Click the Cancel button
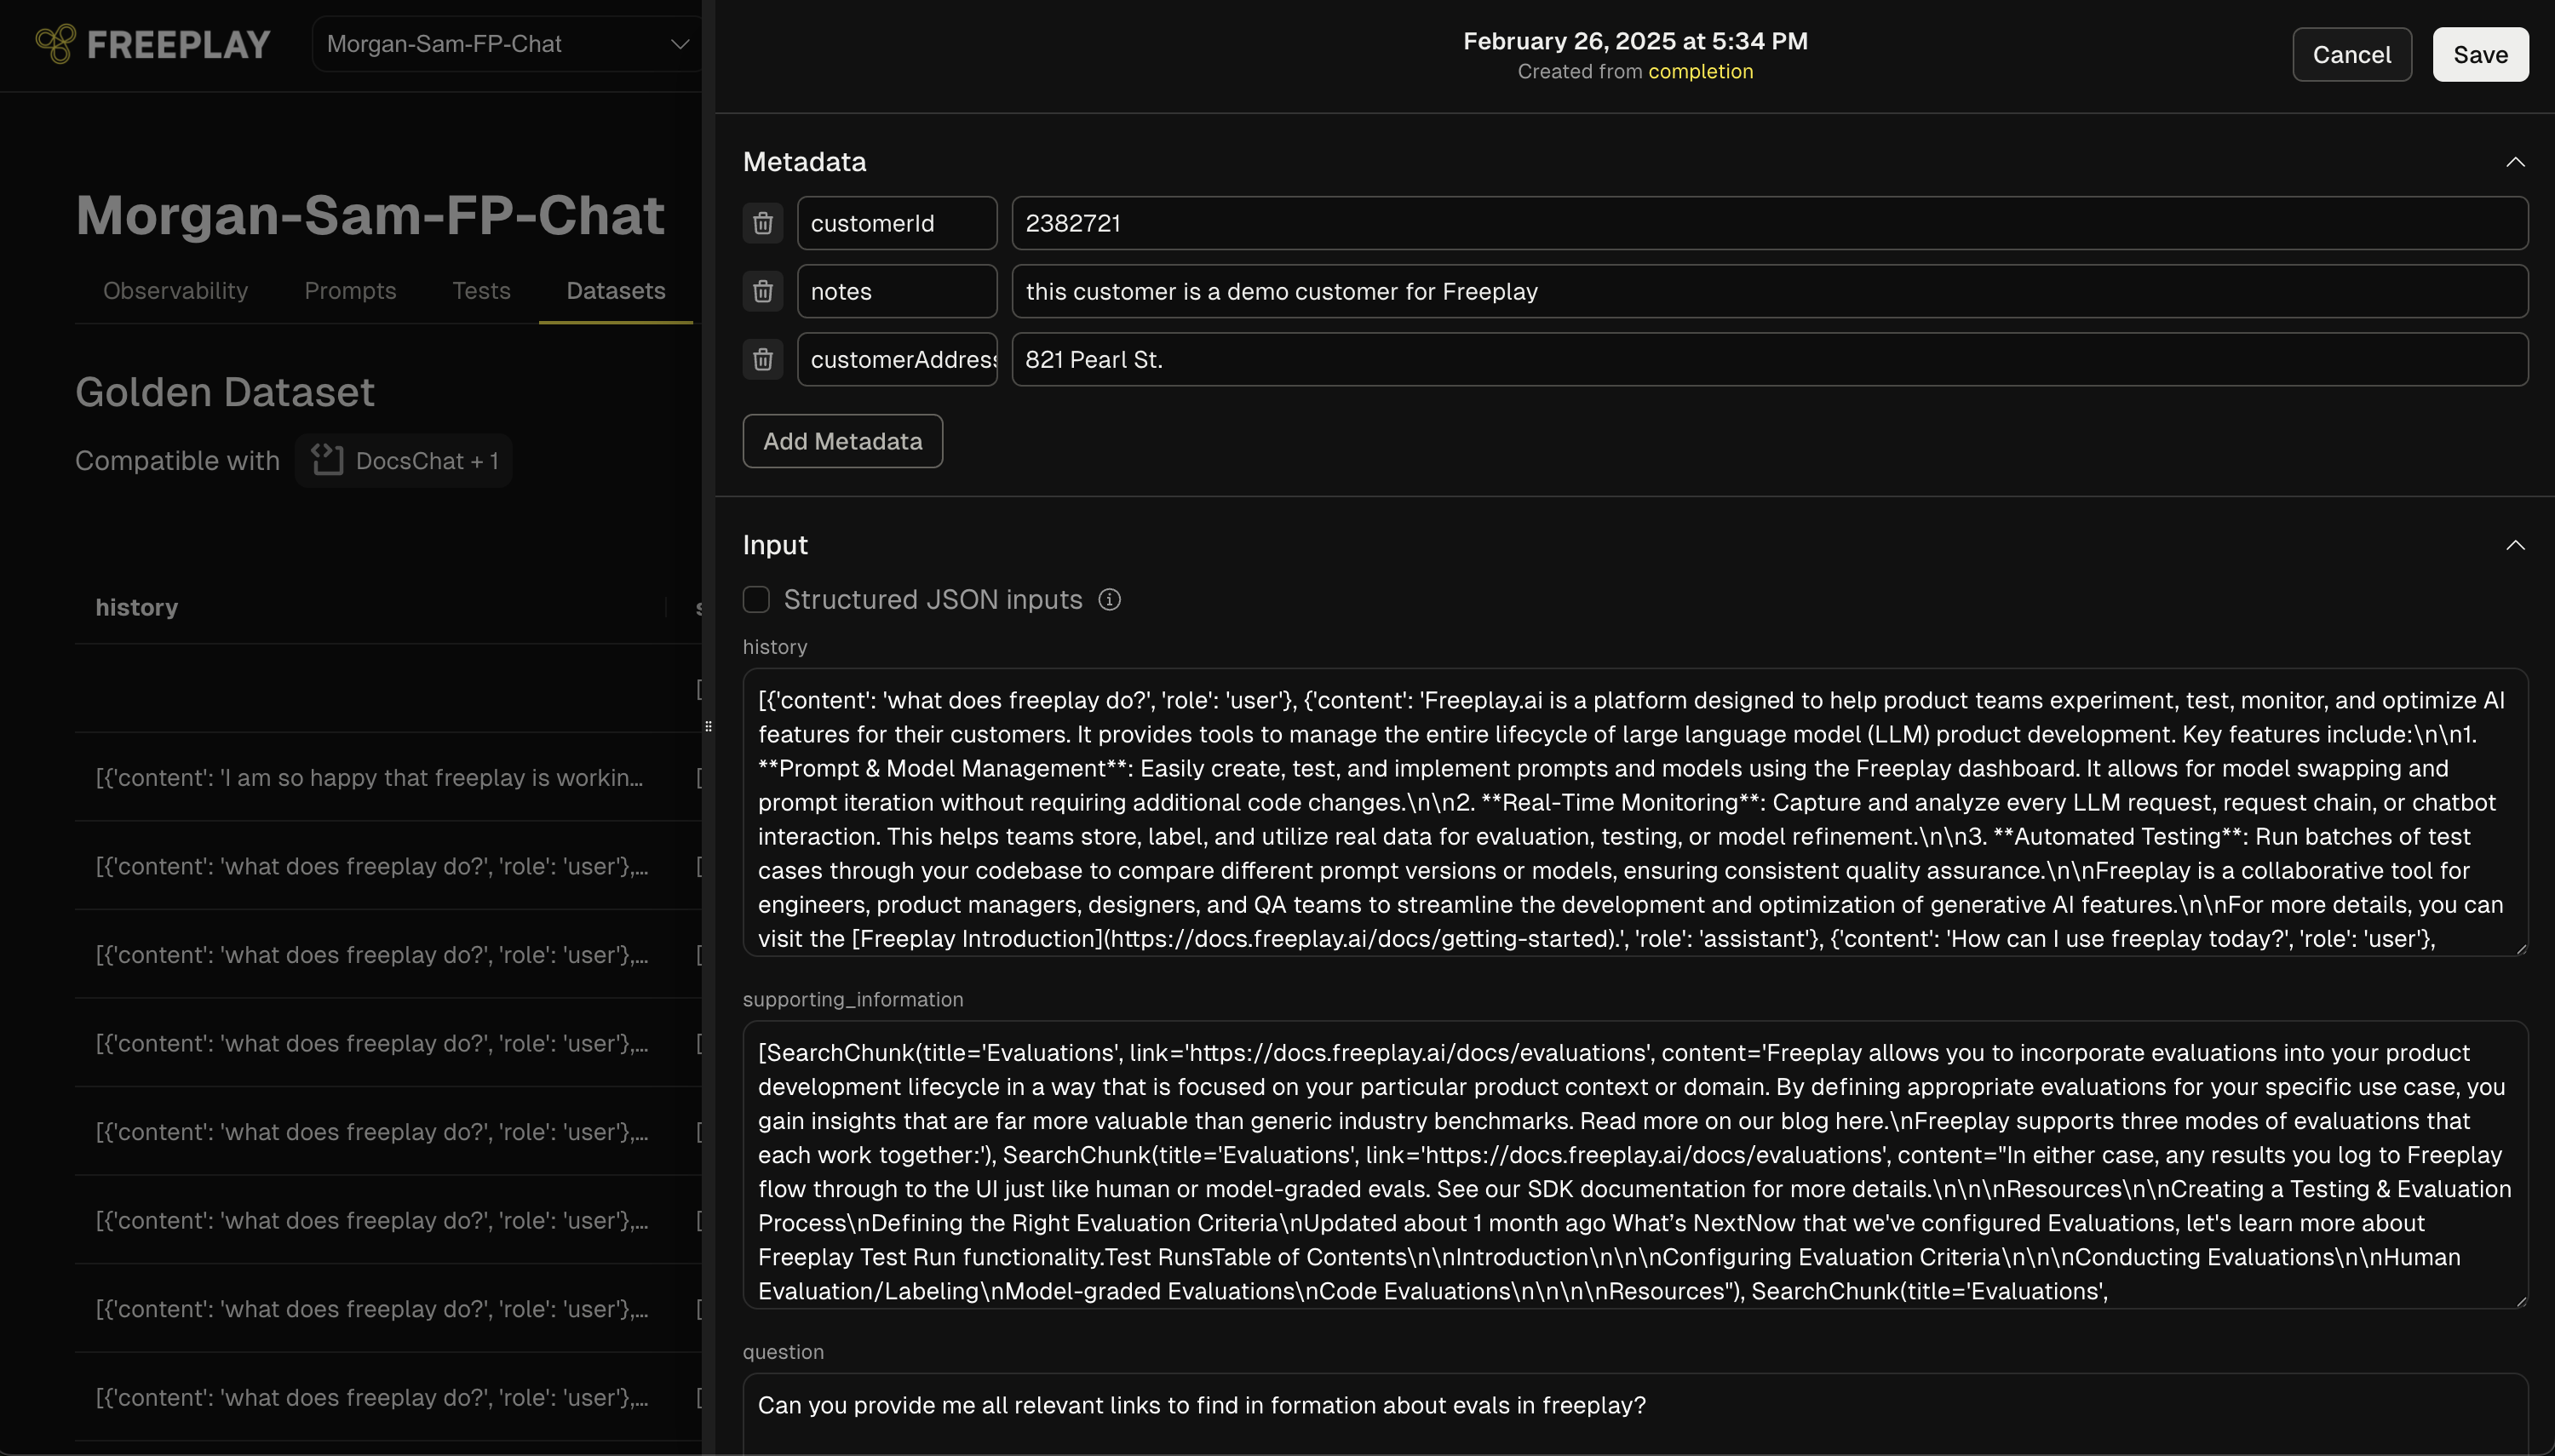The image size is (2555, 1456). tap(2351, 54)
